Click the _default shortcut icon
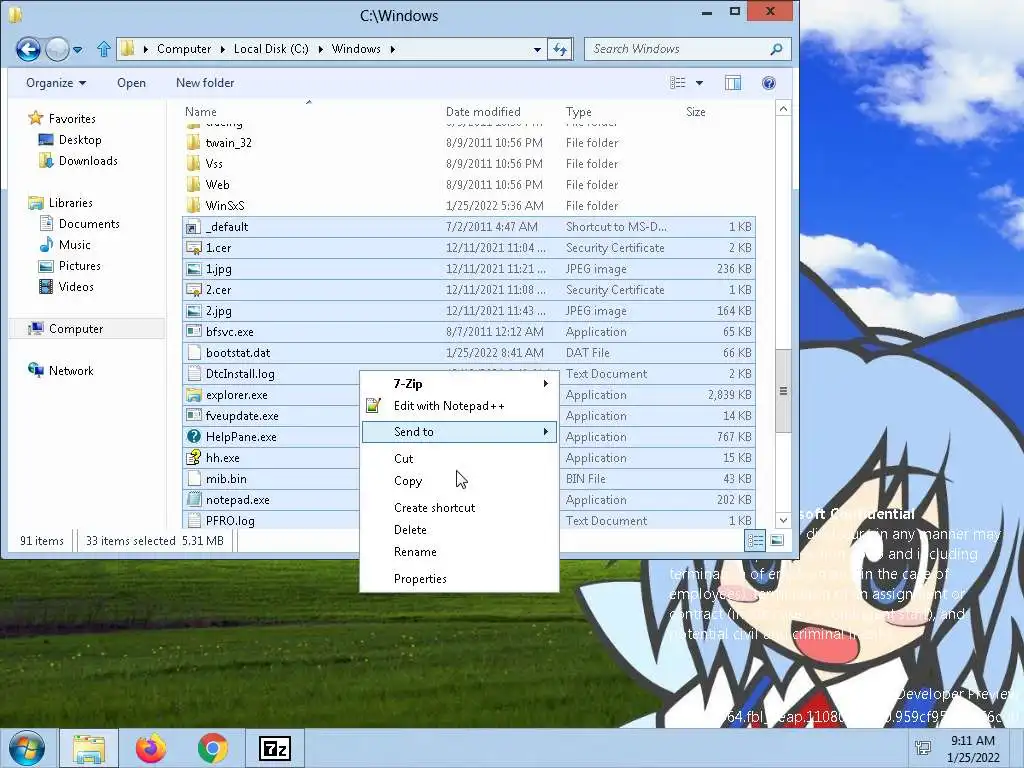 pos(193,227)
